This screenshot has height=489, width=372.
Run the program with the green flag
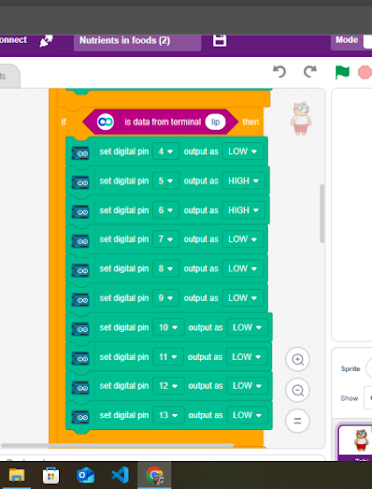coord(342,72)
